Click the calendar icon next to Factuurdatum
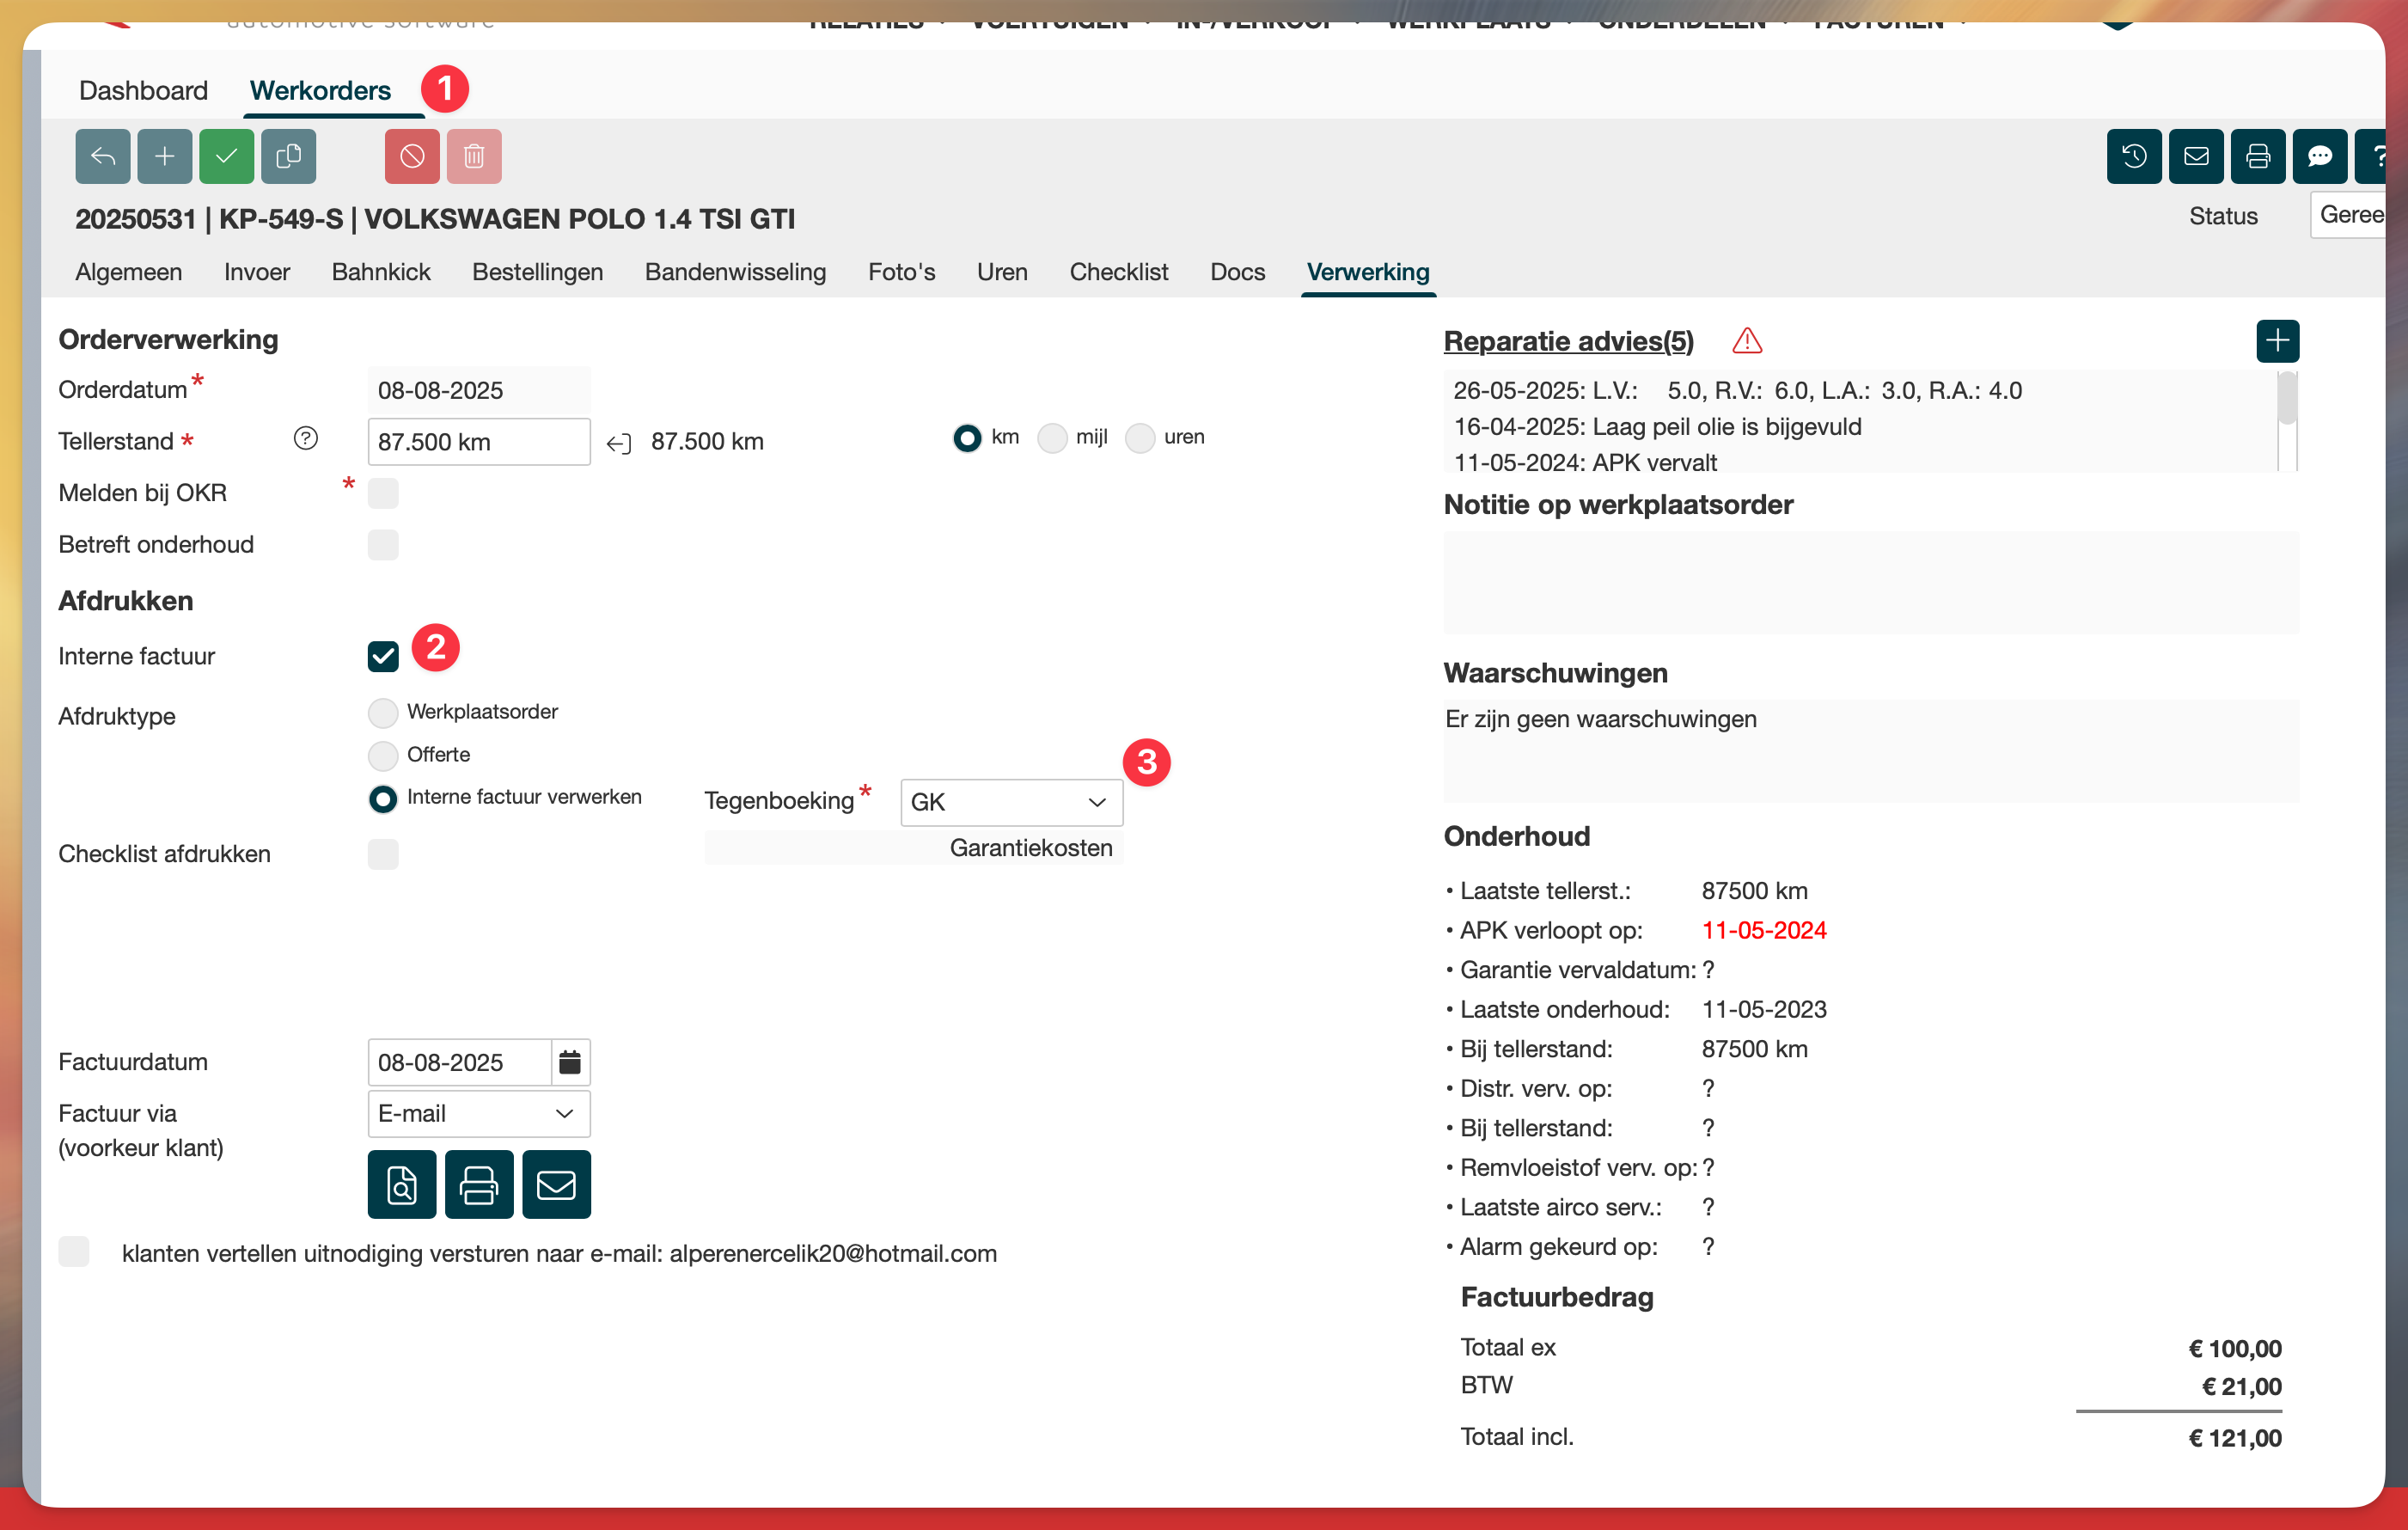The width and height of the screenshot is (2408, 1530). coord(570,1062)
